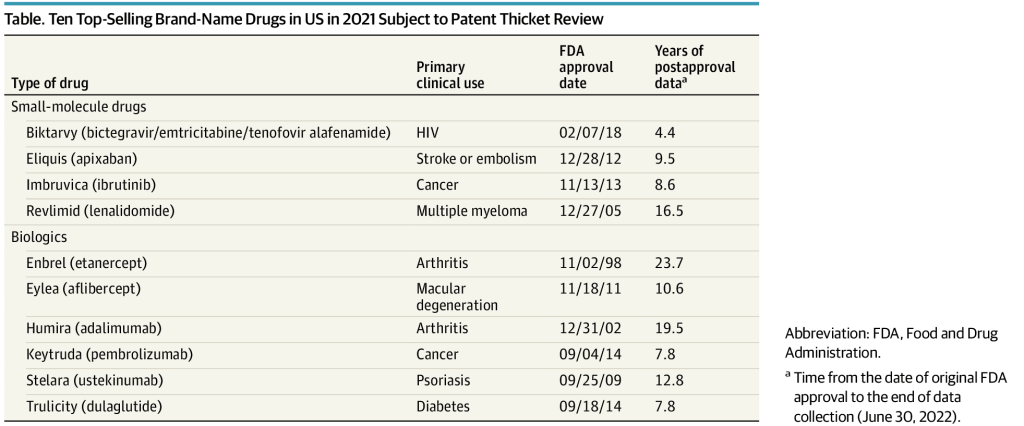Select the 23.7 years value for Enbrel
The height and width of the screenshot is (426, 1024).
(667, 262)
